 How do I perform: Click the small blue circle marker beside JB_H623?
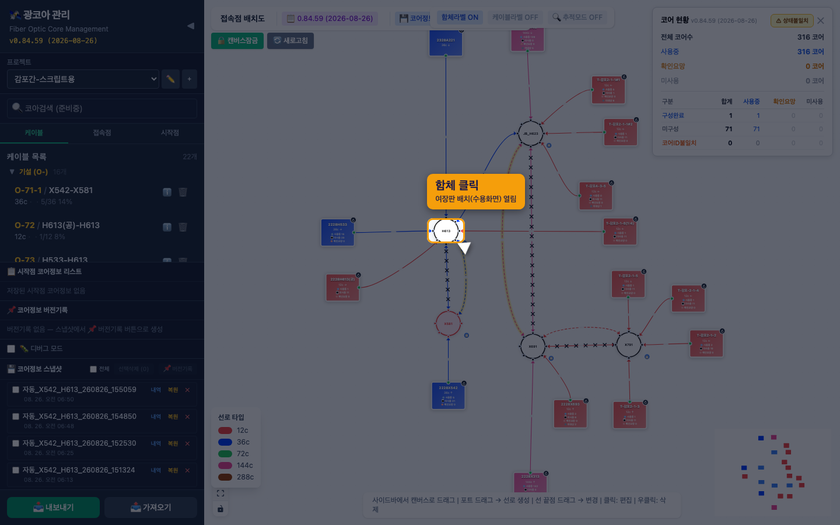coord(549,145)
